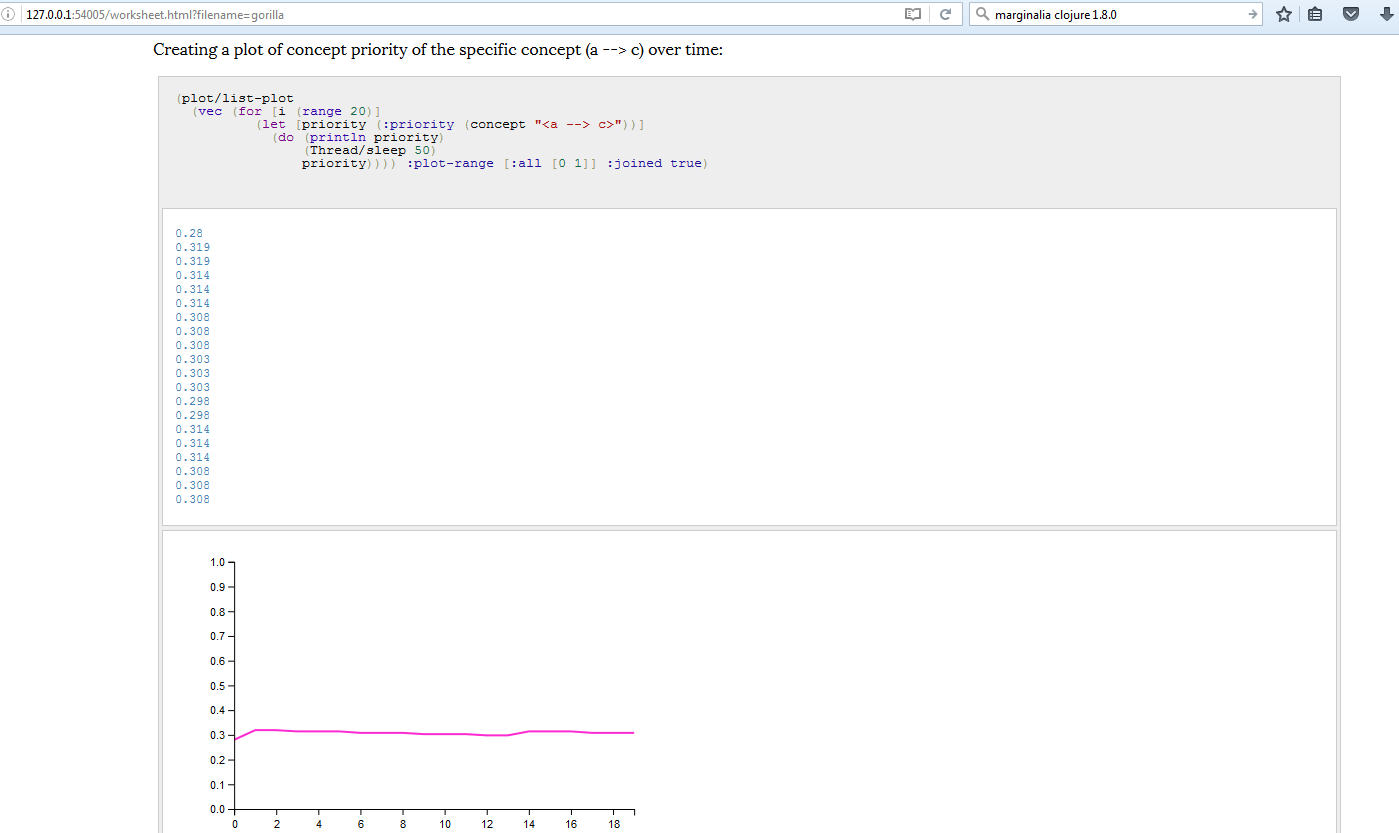Image resolution: width=1399 pixels, height=833 pixels.
Task: Bookmark this page with the star icon
Action: pyautogui.click(x=1284, y=15)
